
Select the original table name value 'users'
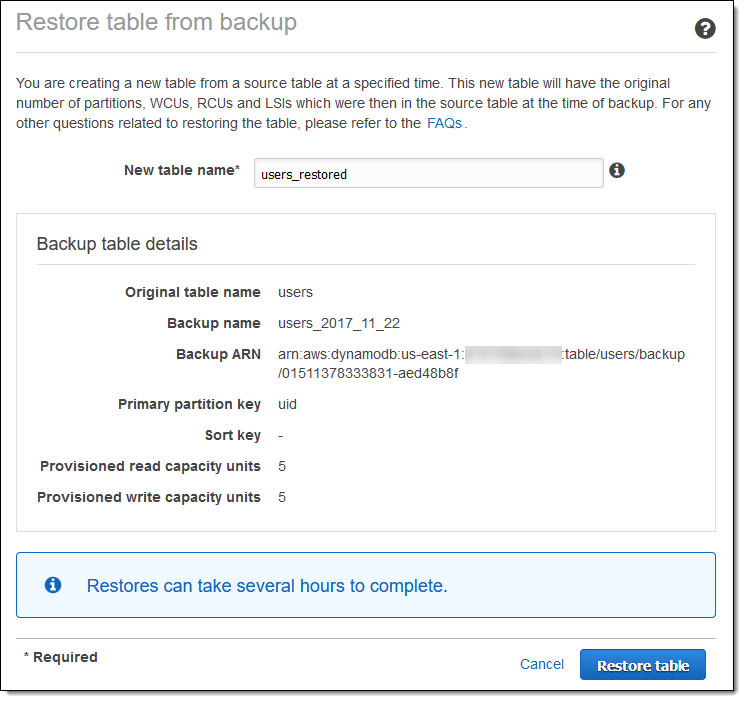point(295,292)
